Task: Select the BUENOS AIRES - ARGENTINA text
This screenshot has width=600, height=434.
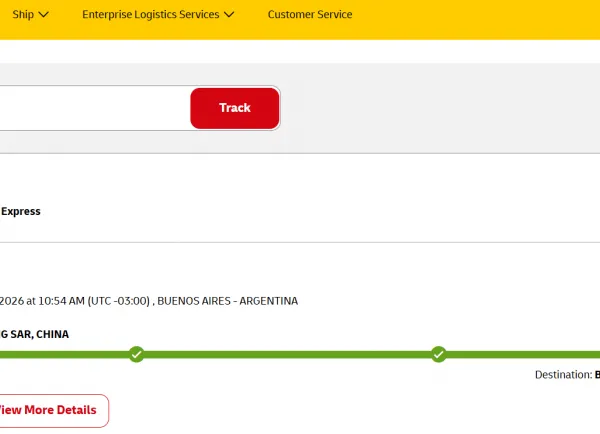Action: click(227, 301)
